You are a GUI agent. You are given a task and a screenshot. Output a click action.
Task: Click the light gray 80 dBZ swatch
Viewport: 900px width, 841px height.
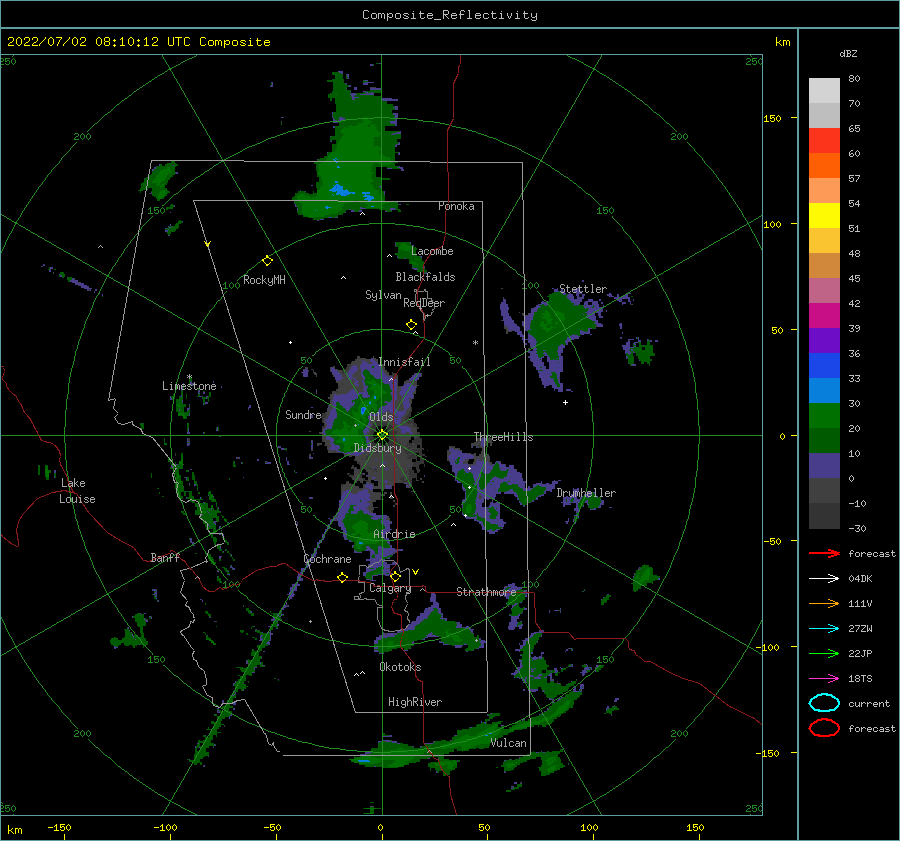(824, 91)
